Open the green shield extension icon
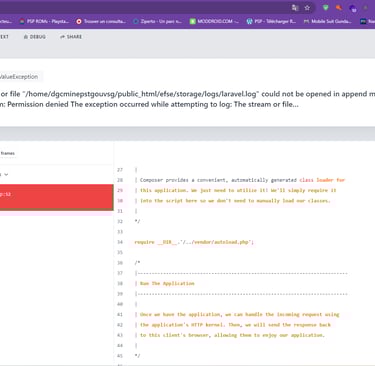Image resolution: width=375 pixels, height=366 pixels. click(x=326, y=8)
